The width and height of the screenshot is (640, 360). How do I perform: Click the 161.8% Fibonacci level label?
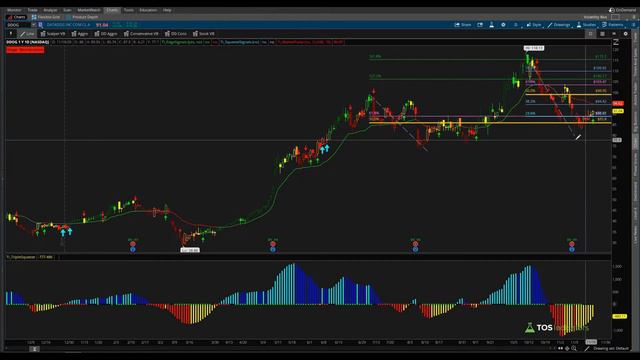[x=376, y=56]
